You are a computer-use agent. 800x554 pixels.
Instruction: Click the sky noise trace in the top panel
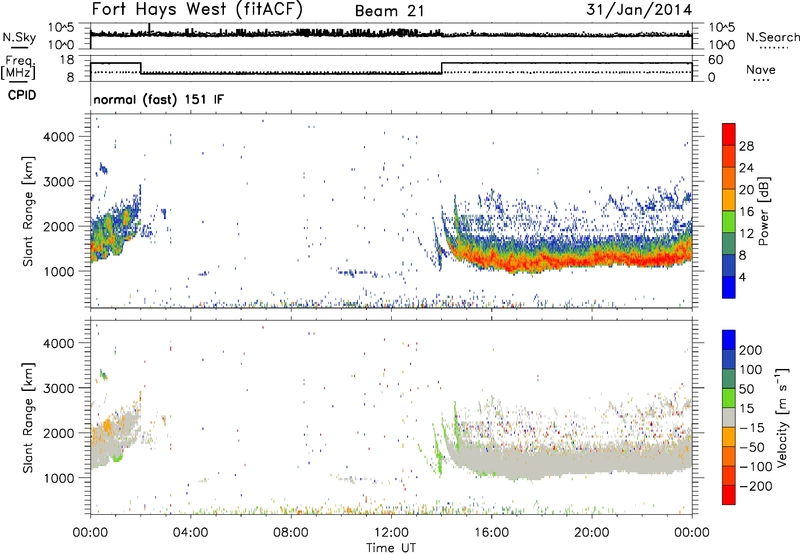pos(391,33)
